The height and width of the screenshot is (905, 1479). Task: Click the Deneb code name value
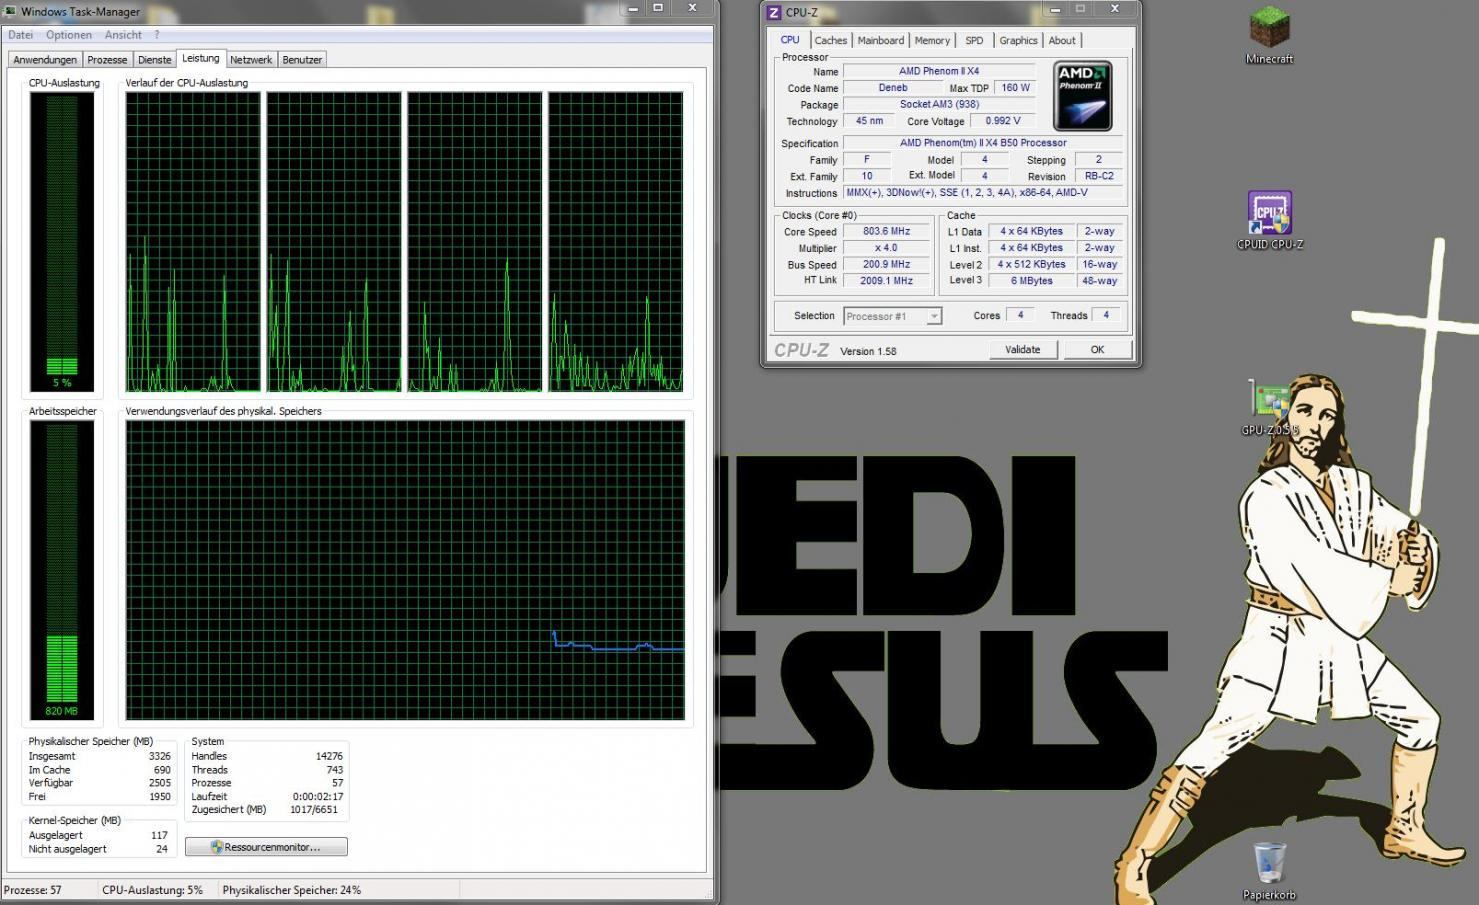coord(893,88)
